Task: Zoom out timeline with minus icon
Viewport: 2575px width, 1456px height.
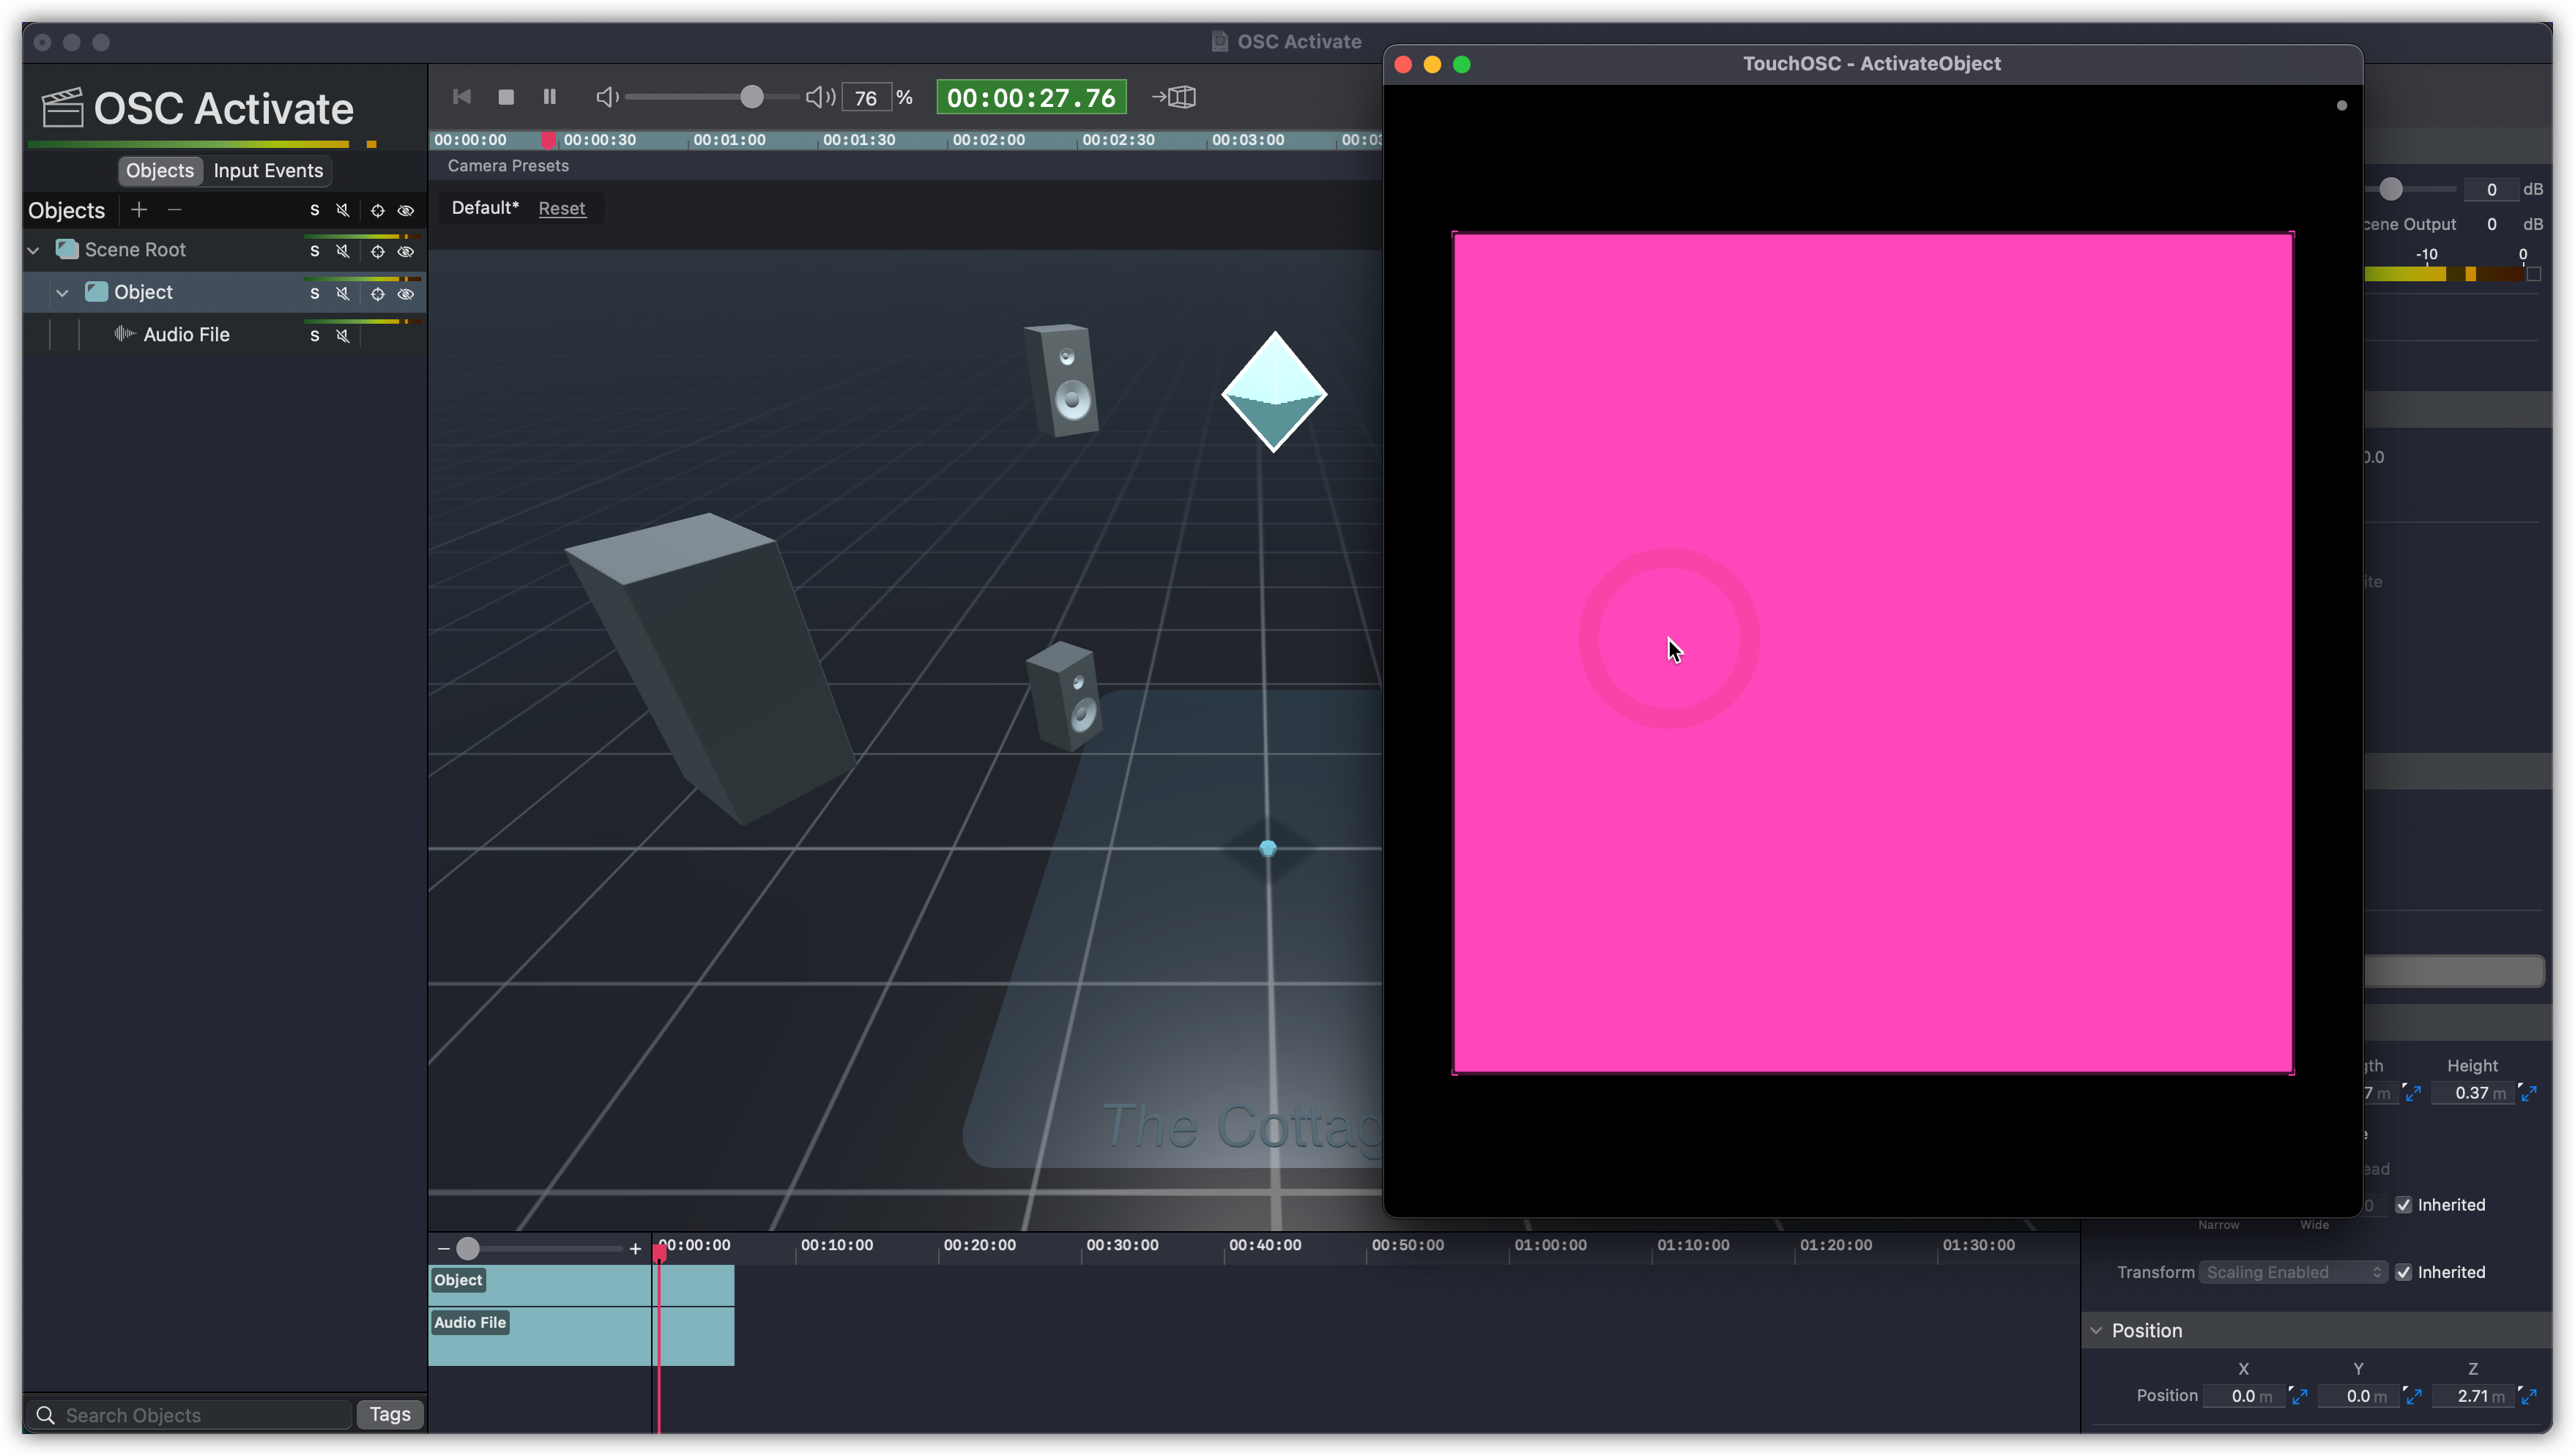Action: click(443, 1248)
